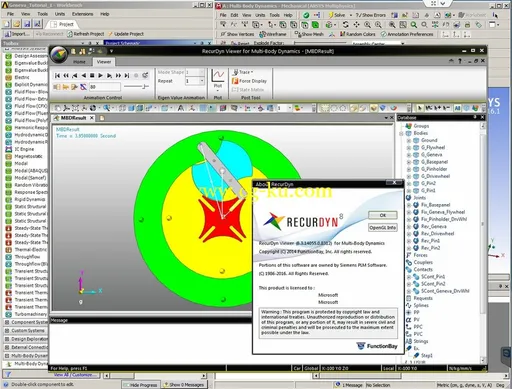Expand the Ground body node

click(x=409, y=140)
